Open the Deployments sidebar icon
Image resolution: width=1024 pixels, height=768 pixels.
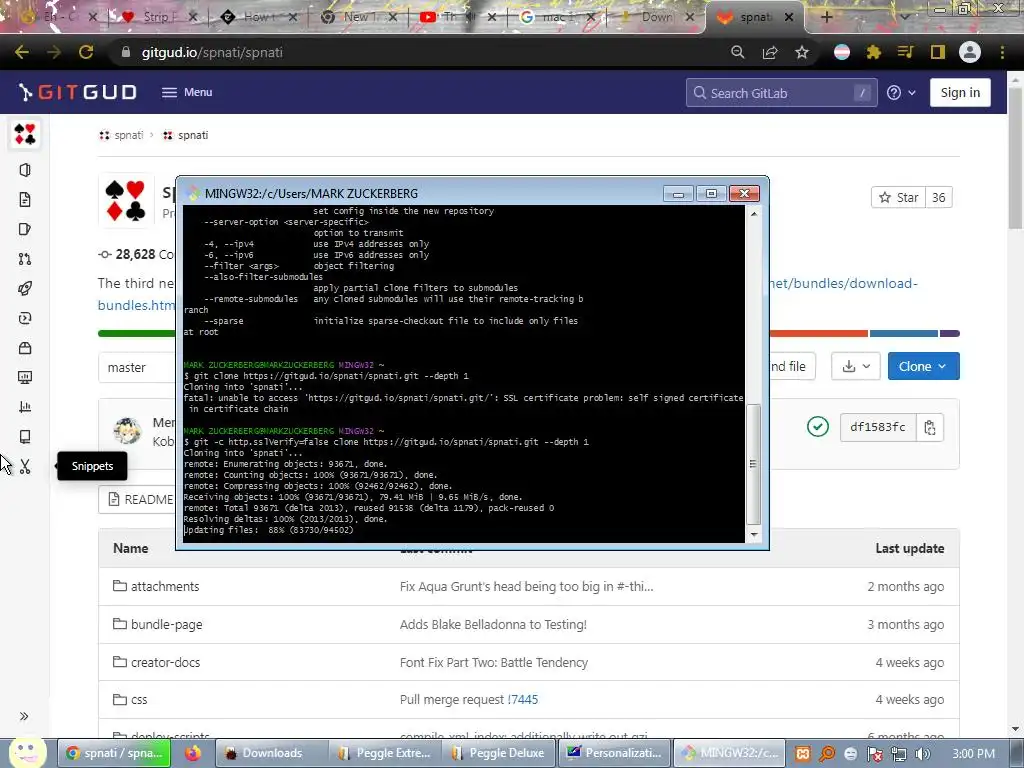click(x=25, y=318)
